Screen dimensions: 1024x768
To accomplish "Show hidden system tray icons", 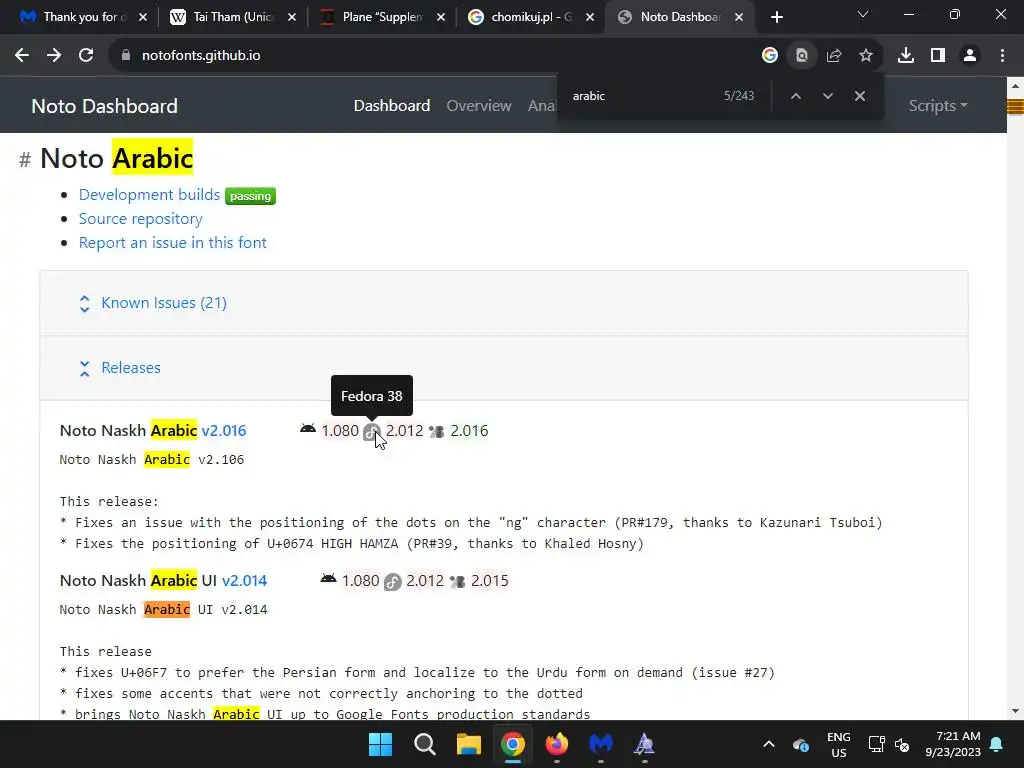I will coord(769,744).
